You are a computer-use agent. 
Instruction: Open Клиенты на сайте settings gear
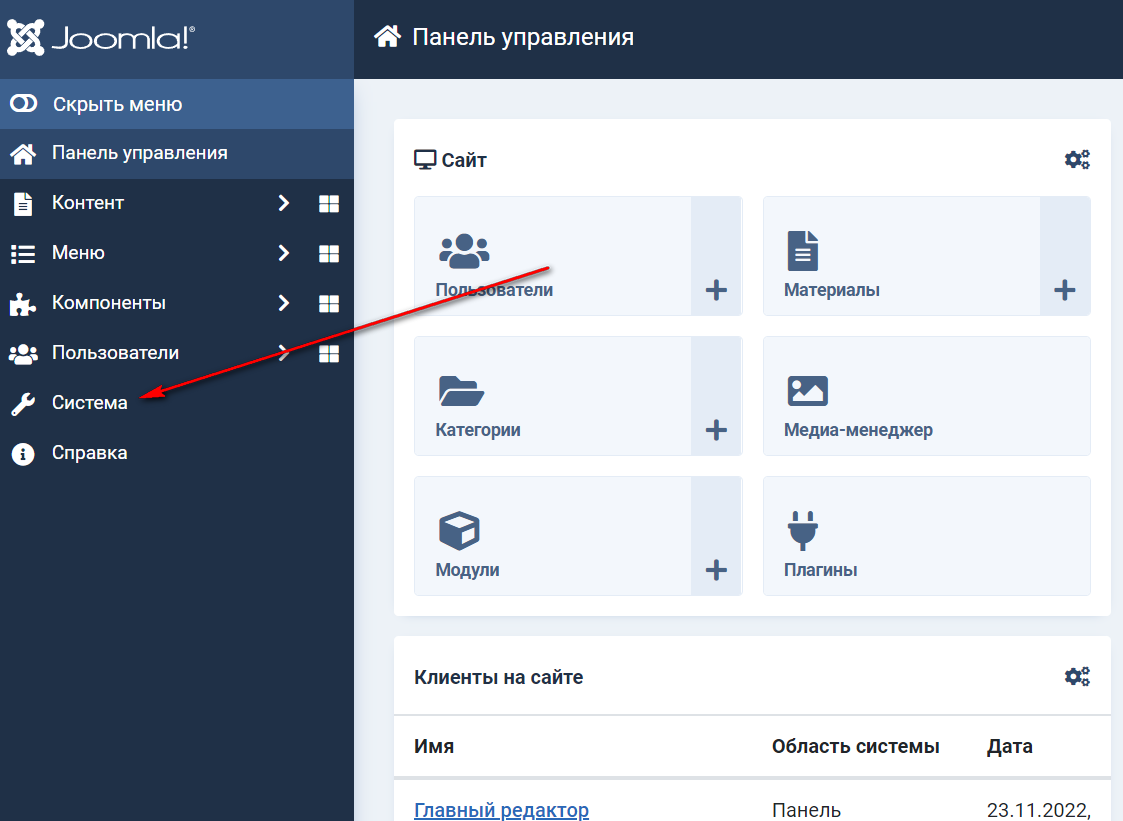point(1077,677)
